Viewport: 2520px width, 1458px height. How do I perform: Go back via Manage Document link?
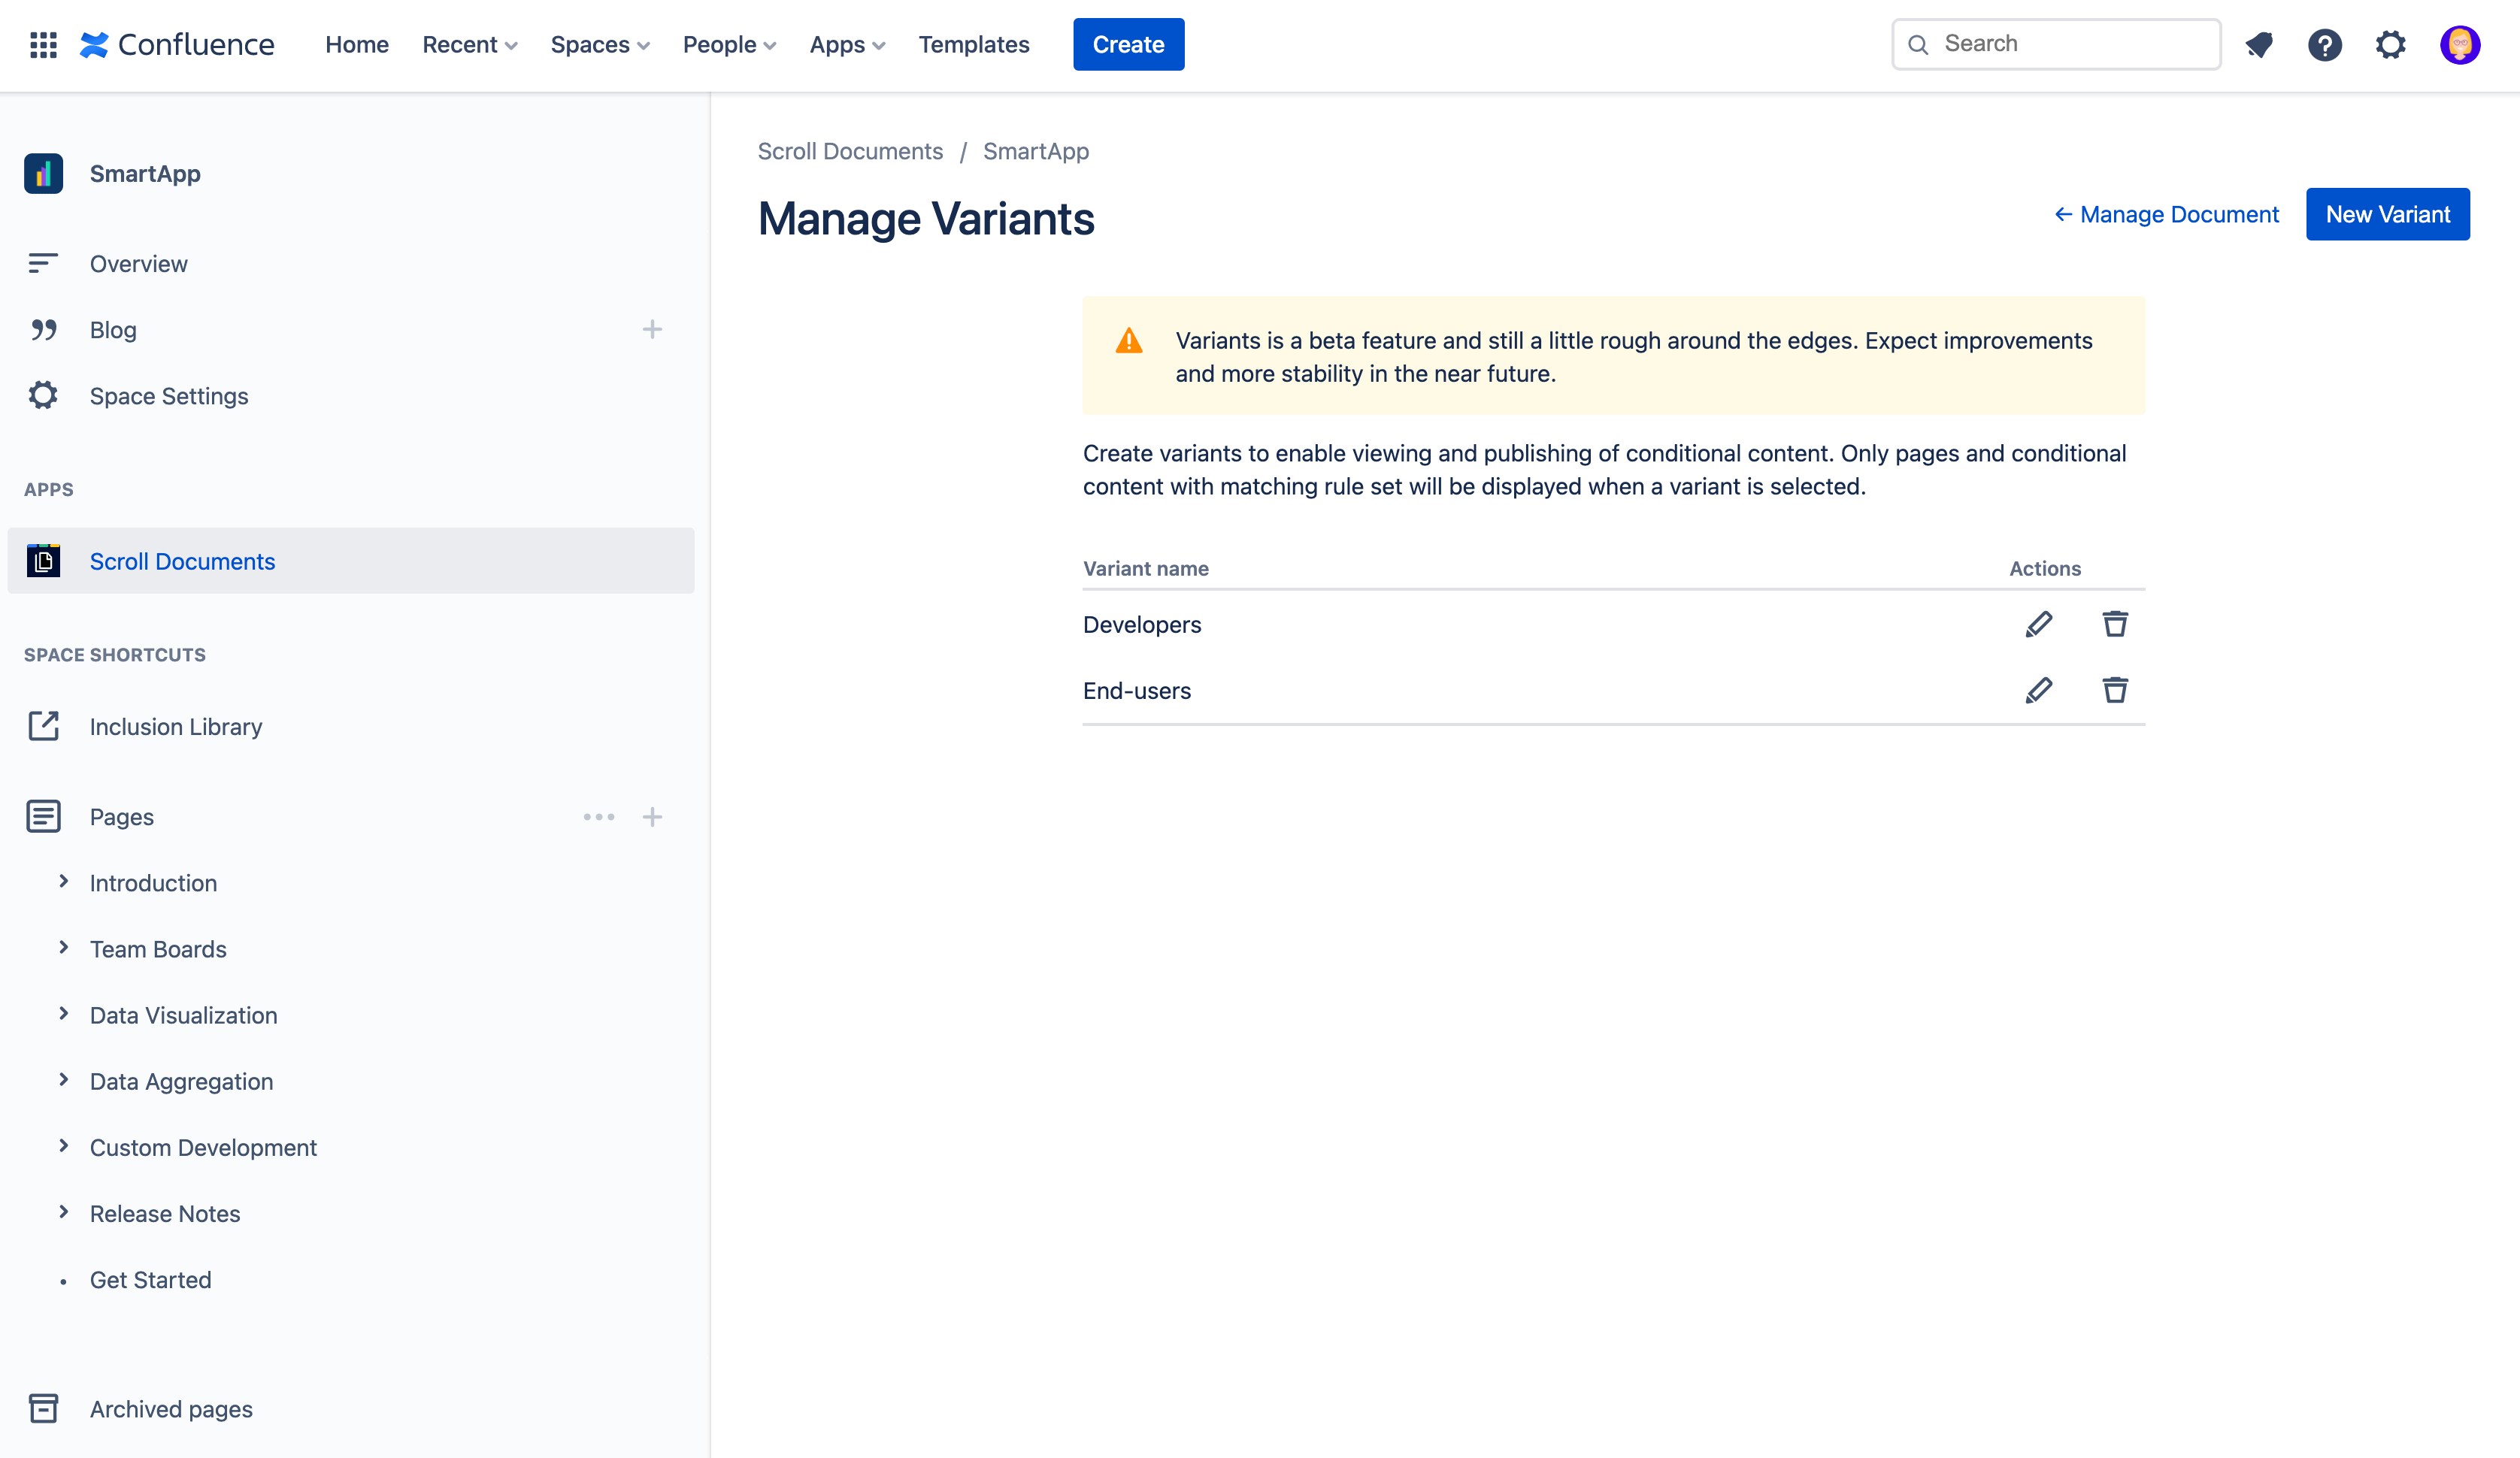click(x=2166, y=214)
